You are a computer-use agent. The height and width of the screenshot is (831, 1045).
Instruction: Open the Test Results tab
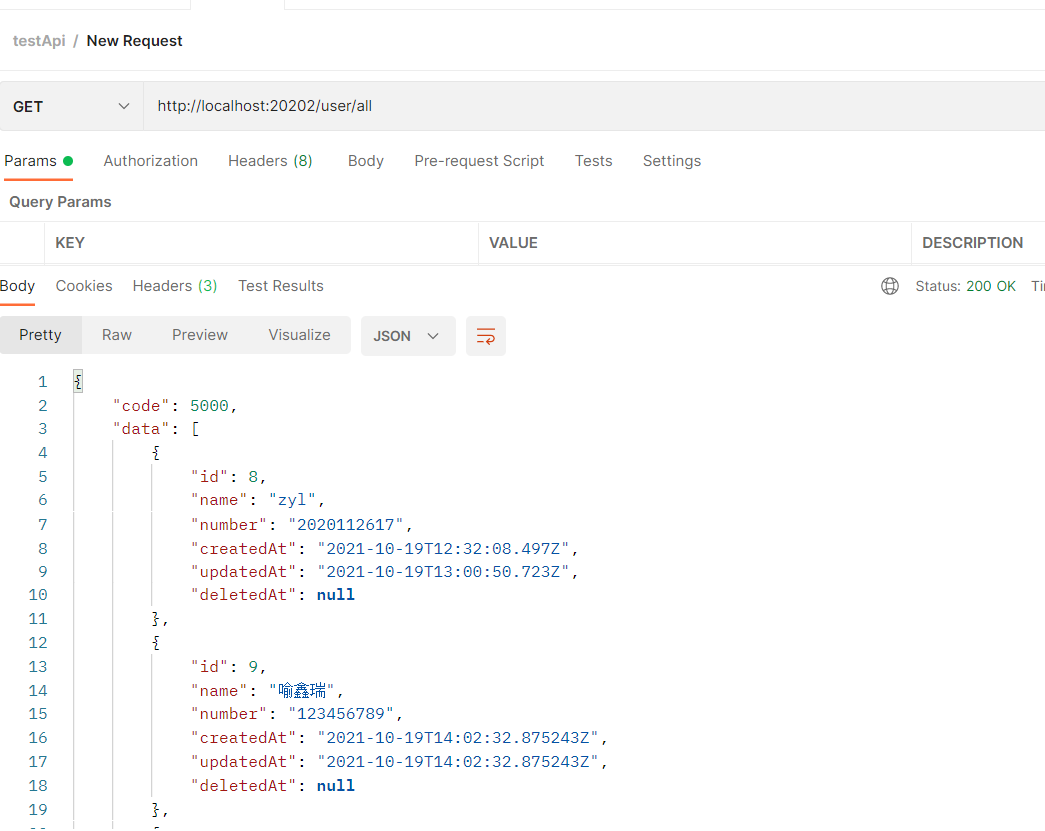[281, 286]
